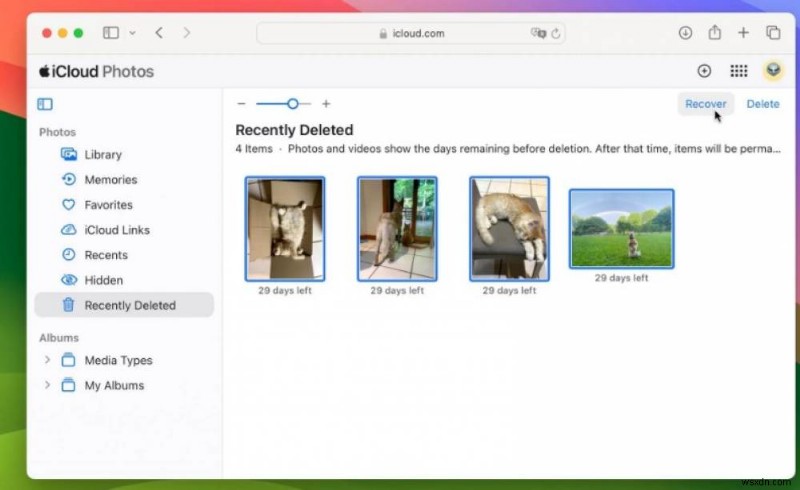Click the "4 Items" count text
The image size is (800, 490).
click(254, 149)
